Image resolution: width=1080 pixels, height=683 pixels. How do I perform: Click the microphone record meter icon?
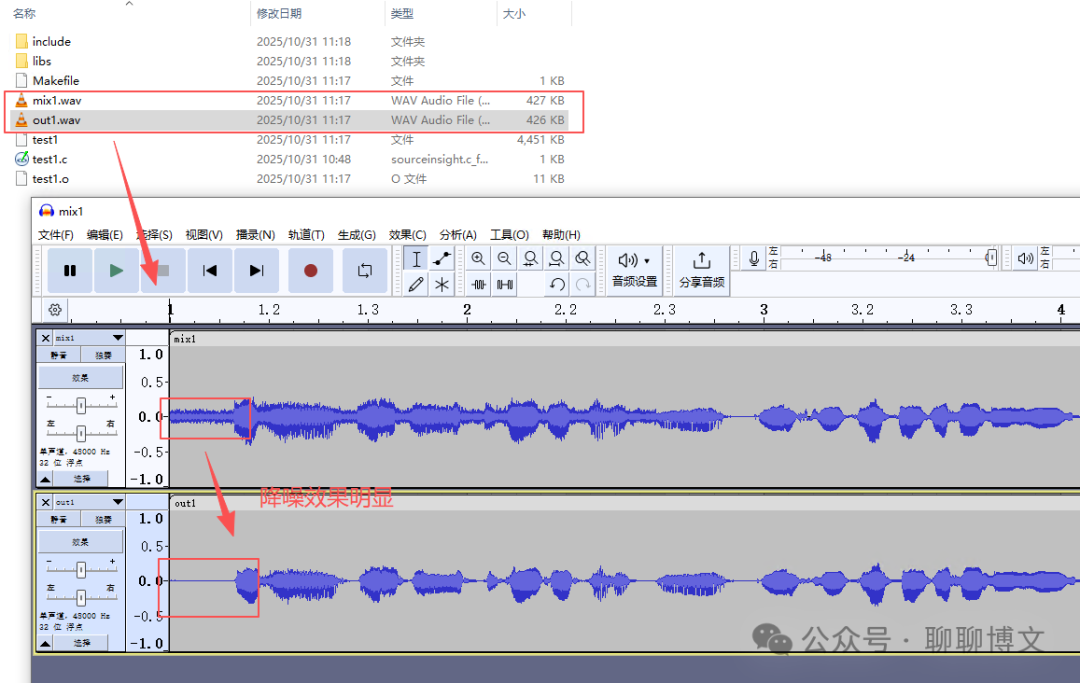[754, 259]
